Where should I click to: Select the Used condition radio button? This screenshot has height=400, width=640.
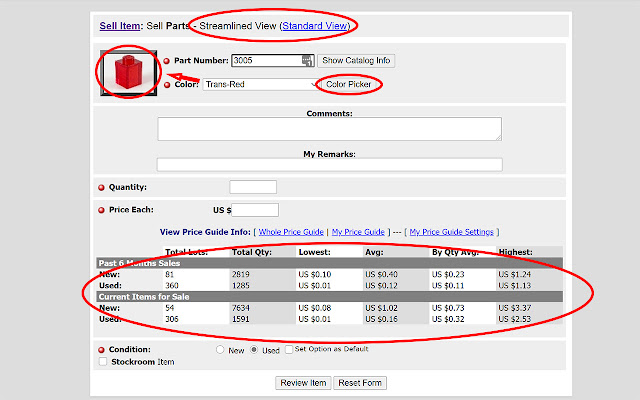pos(255,350)
